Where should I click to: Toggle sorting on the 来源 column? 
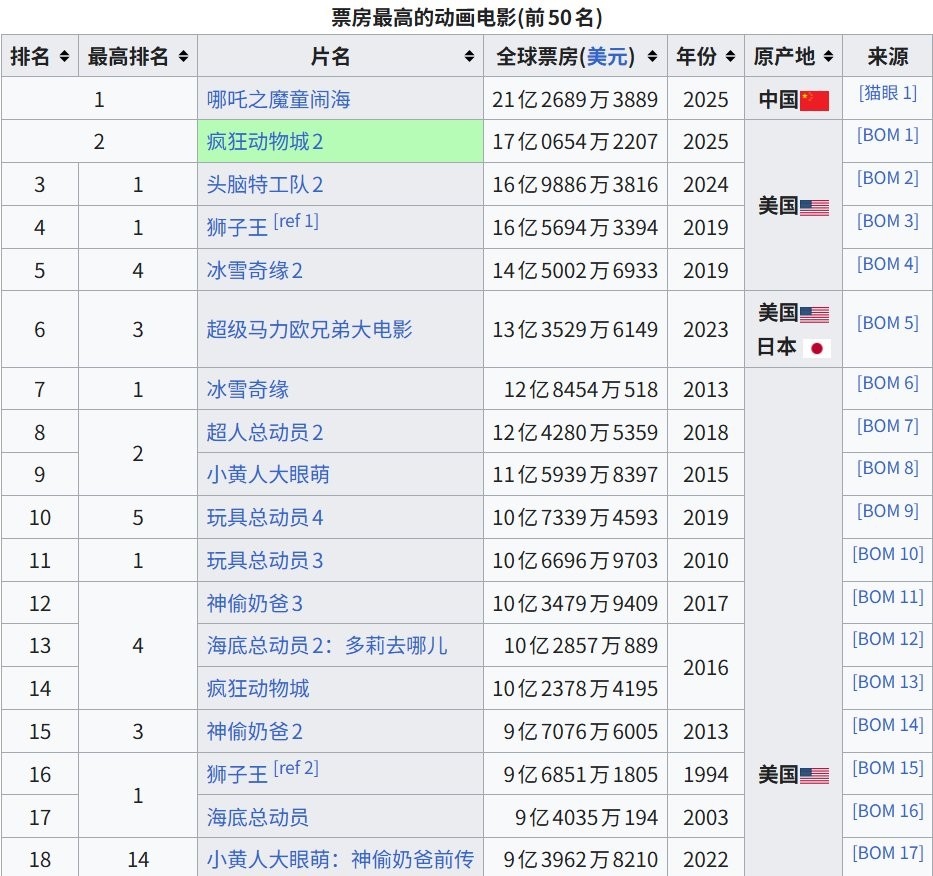[x=887, y=56]
